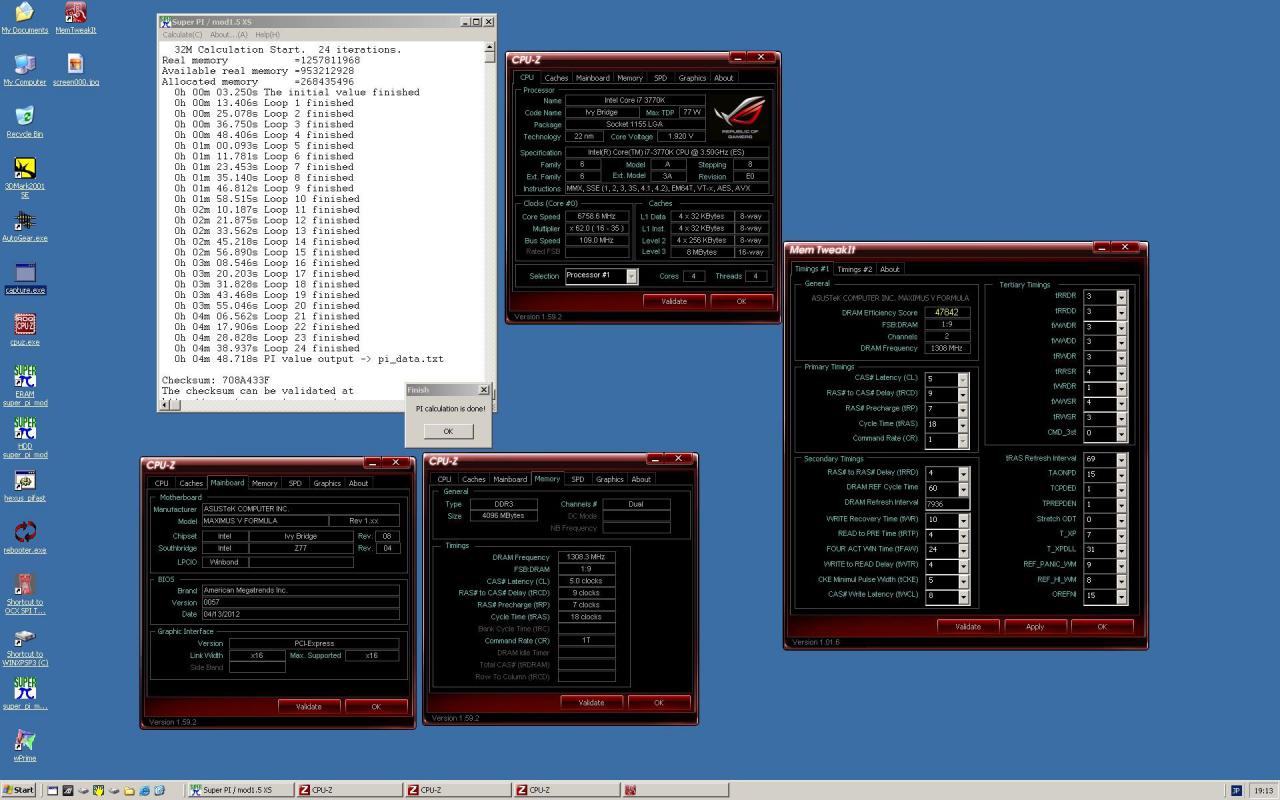
Task: Select the ERAM super_pi_mod icon
Action: click(x=24, y=385)
